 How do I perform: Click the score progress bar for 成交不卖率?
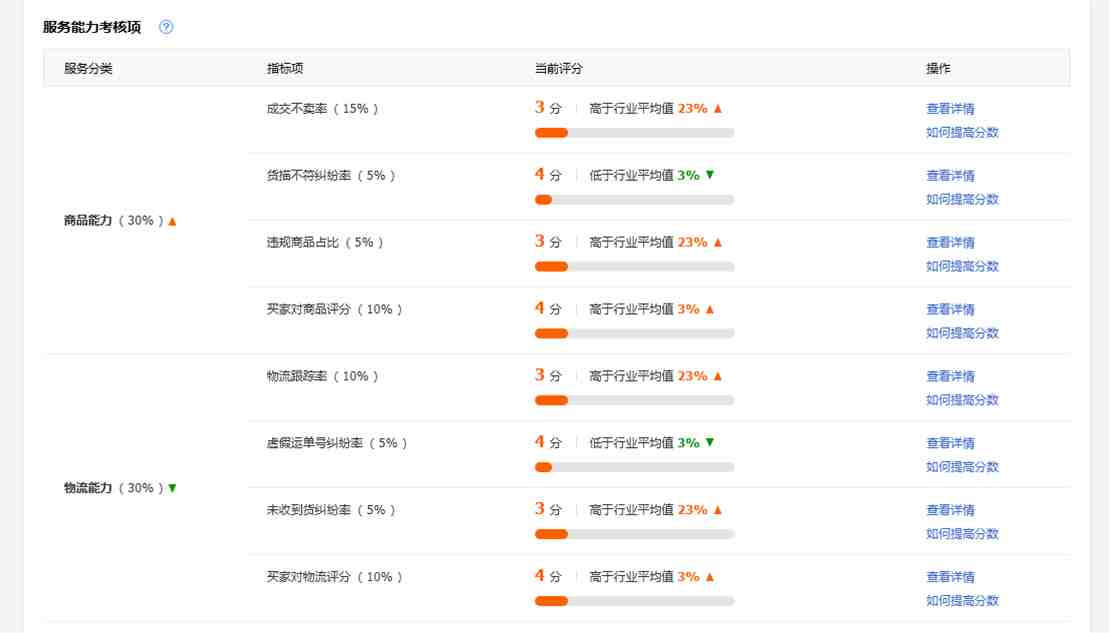[x=634, y=133]
